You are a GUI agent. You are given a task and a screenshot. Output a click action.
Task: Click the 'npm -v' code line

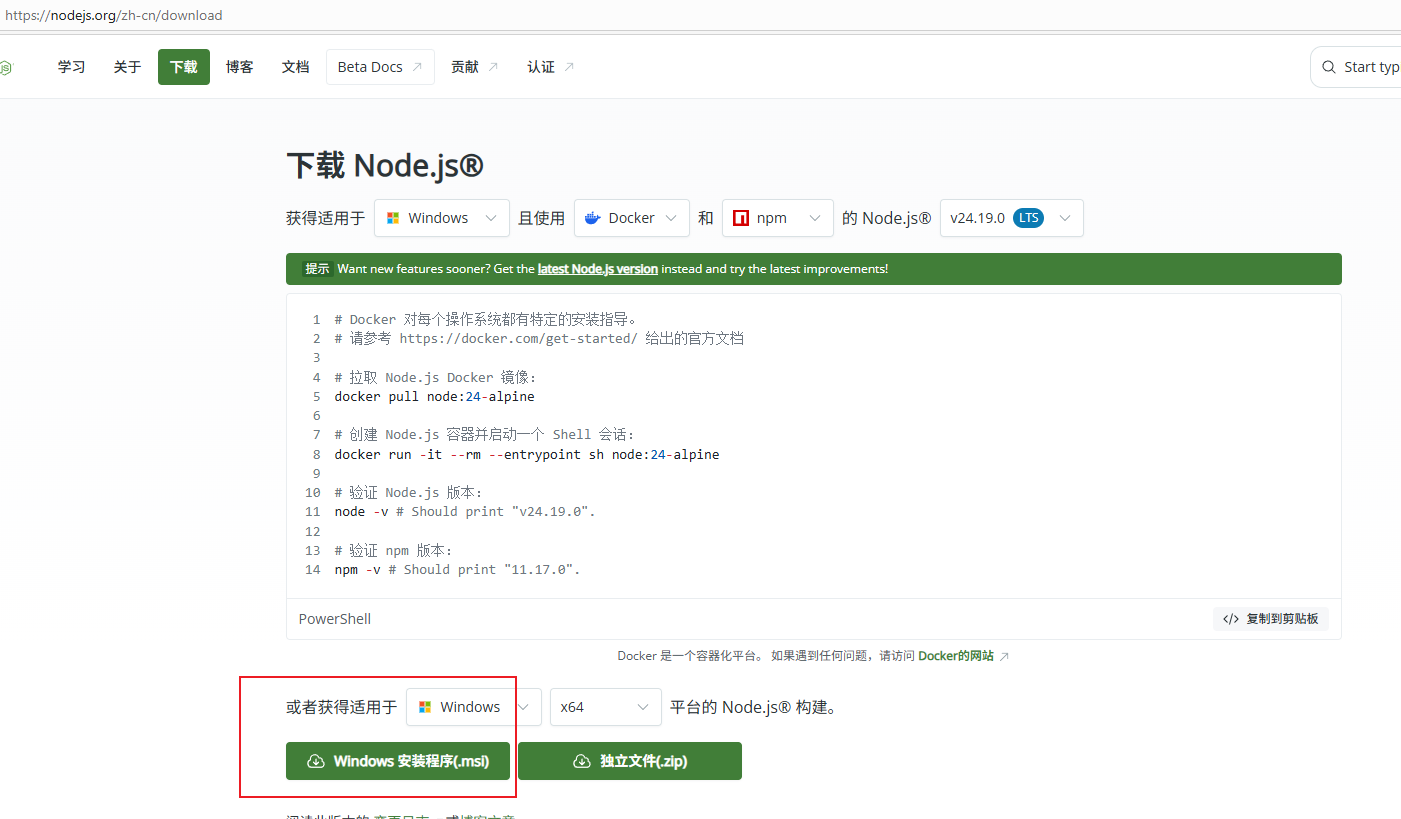[x=458, y=569]
